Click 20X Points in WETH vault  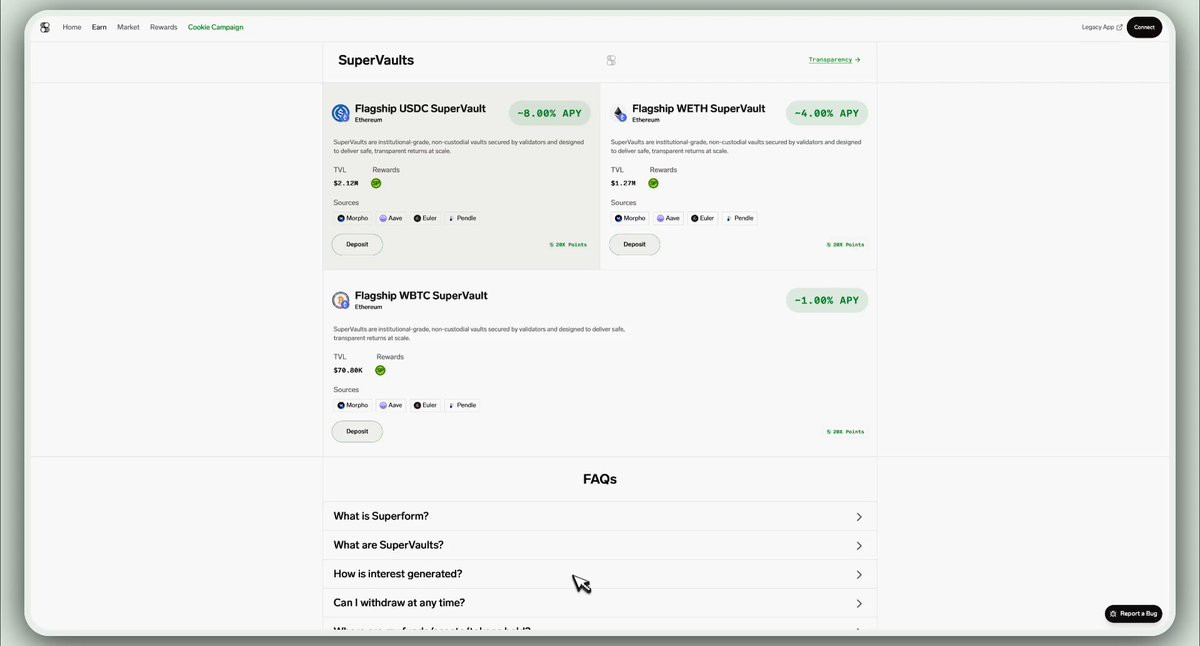point(845,244)
